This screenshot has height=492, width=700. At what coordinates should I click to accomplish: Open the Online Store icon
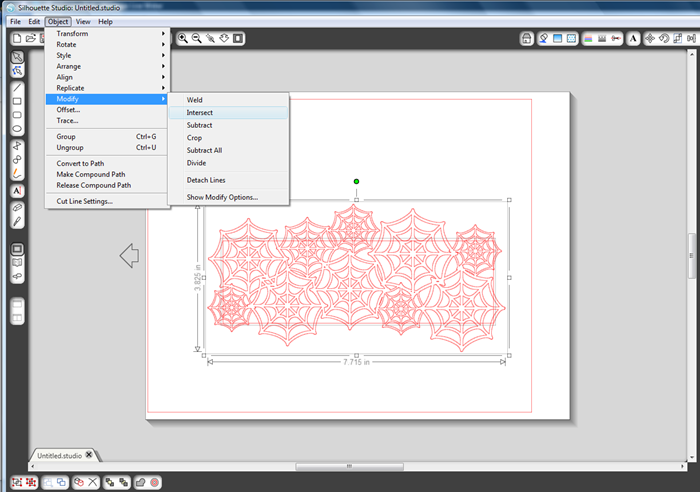[527, 39]
